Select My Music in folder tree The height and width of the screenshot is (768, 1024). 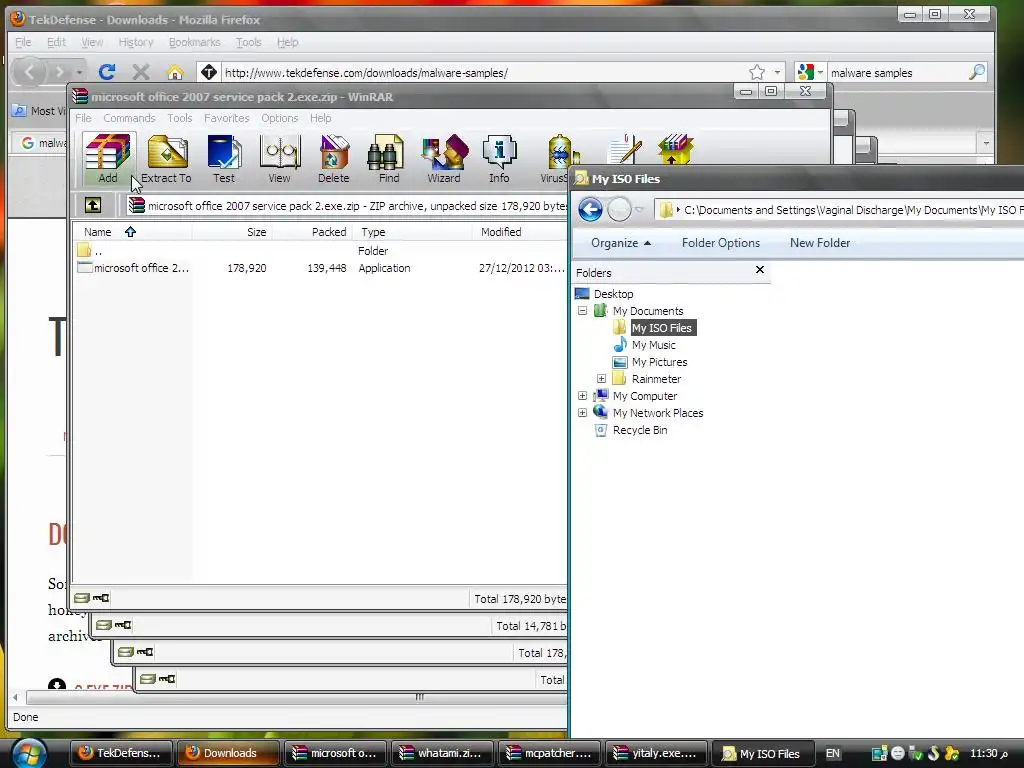click(x=653, y=345)
